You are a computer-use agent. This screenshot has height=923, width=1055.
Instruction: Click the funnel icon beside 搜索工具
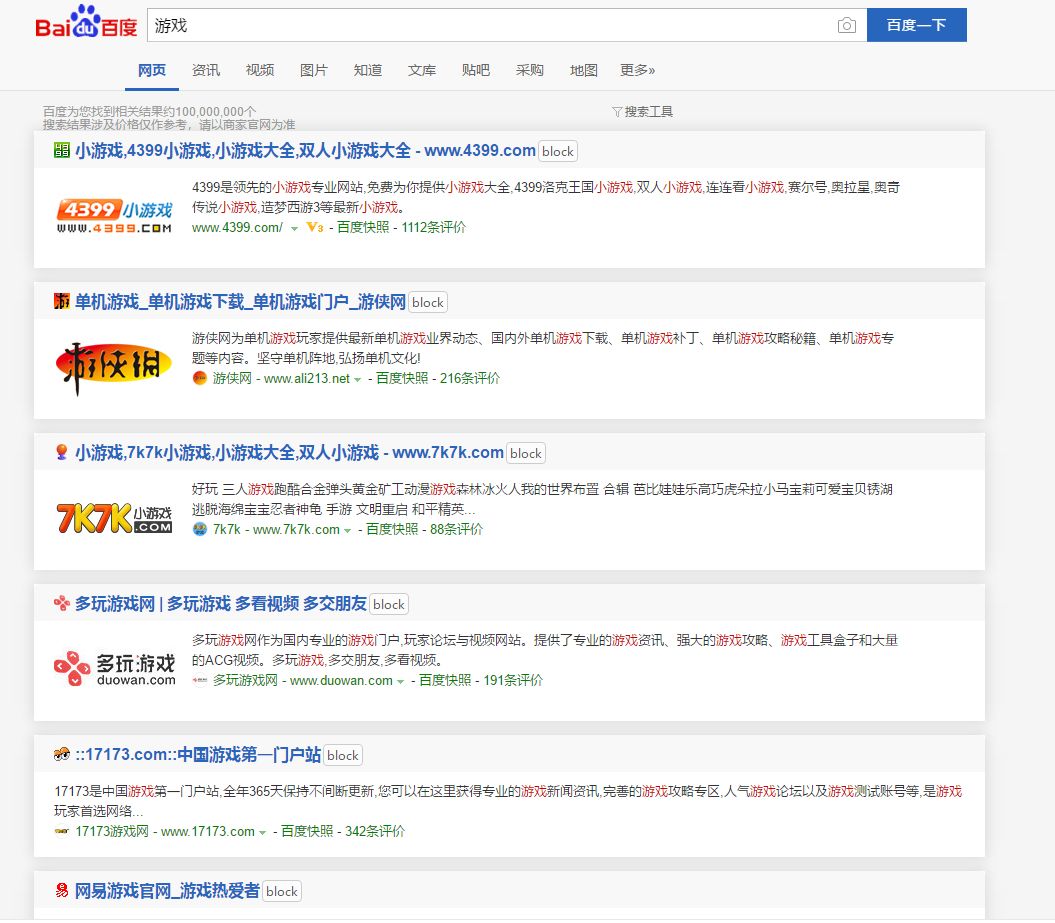coord(616,112)
